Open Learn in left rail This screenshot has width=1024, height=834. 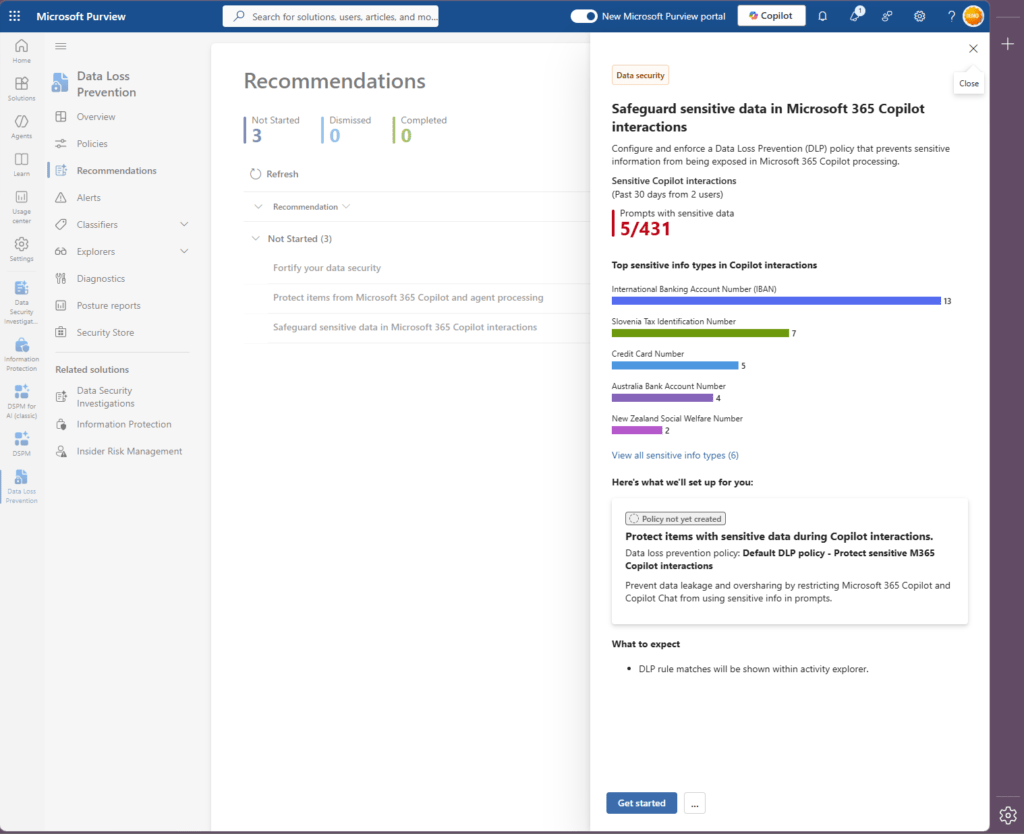(x=22, y=165)
